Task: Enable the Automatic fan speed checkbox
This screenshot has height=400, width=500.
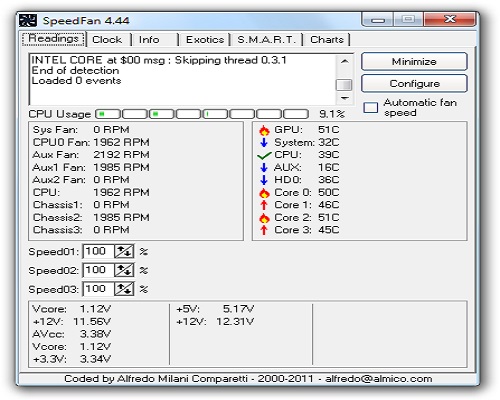Action: (371, 108)
